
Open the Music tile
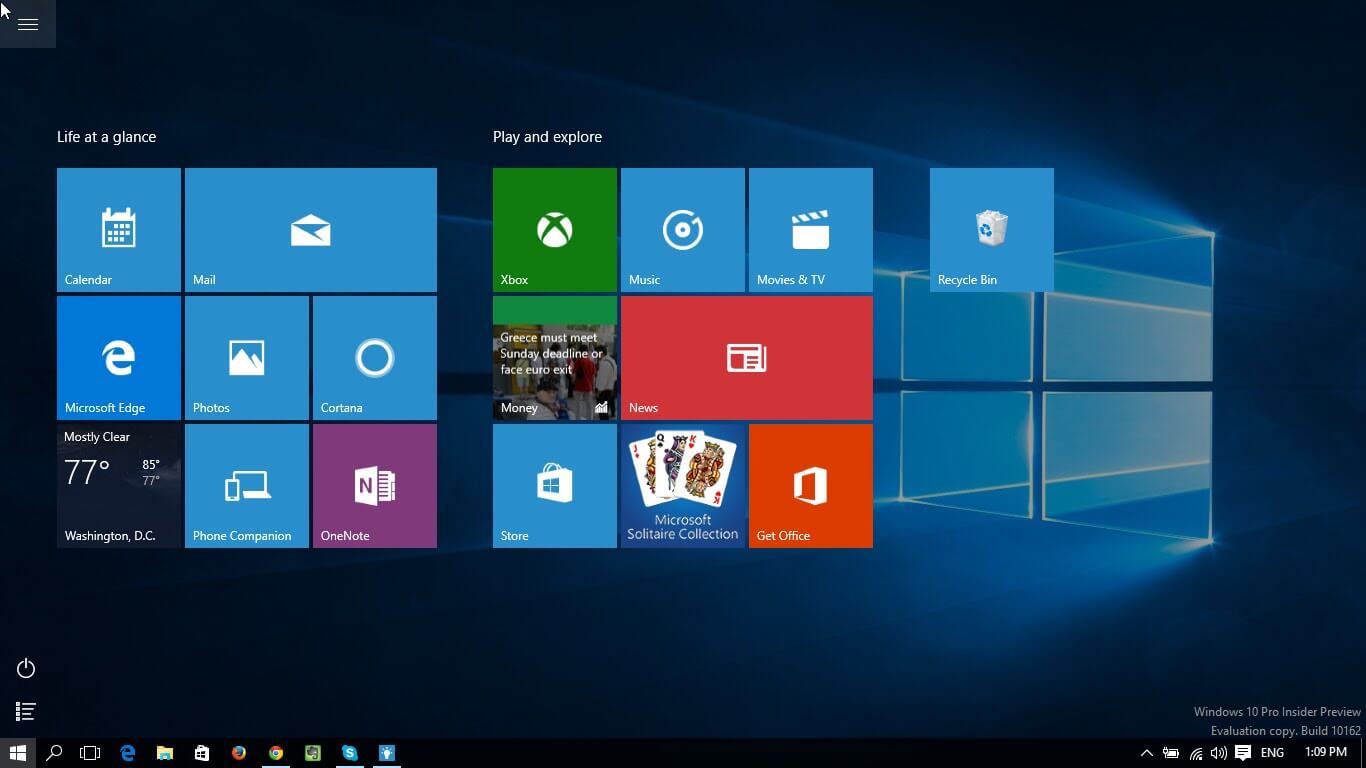(x=683, y=230)
